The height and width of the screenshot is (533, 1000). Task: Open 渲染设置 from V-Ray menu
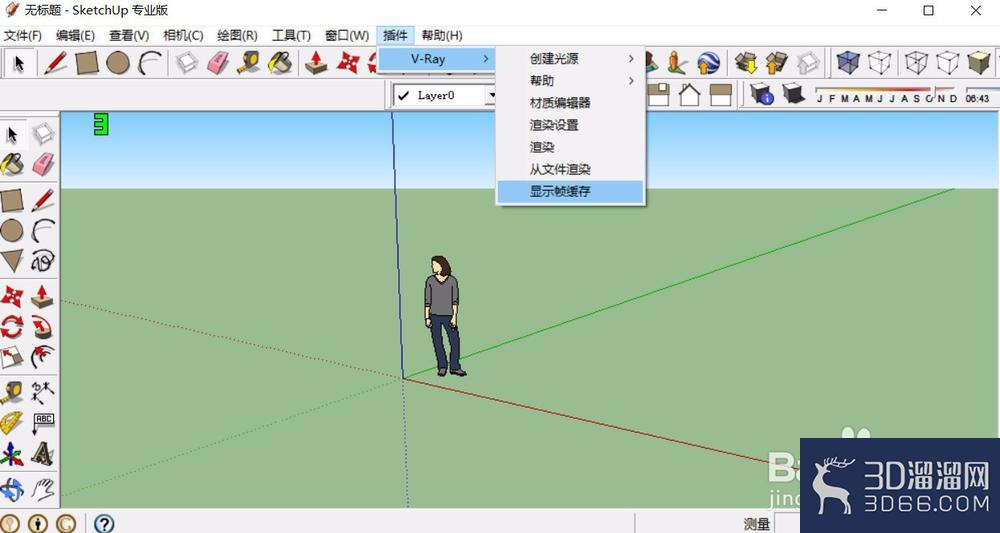(x=570, y=125)
